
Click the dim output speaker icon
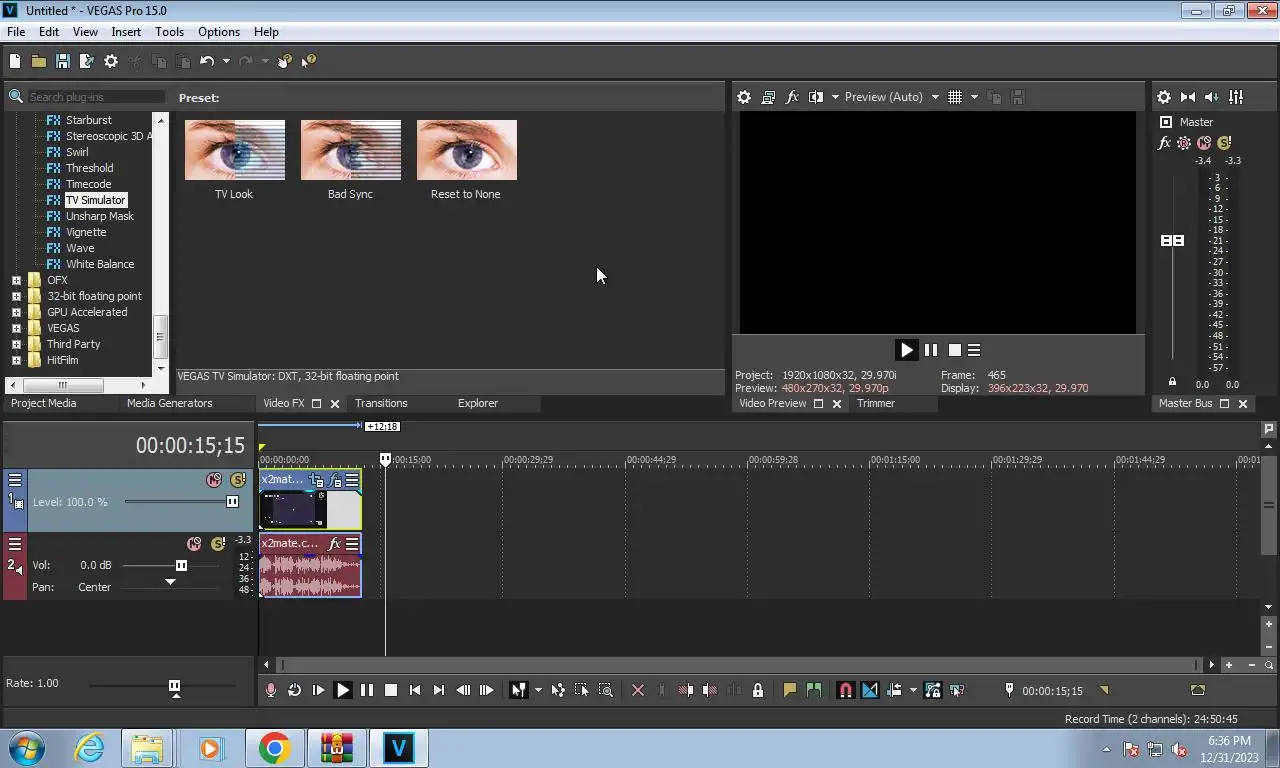point(1212,97)
